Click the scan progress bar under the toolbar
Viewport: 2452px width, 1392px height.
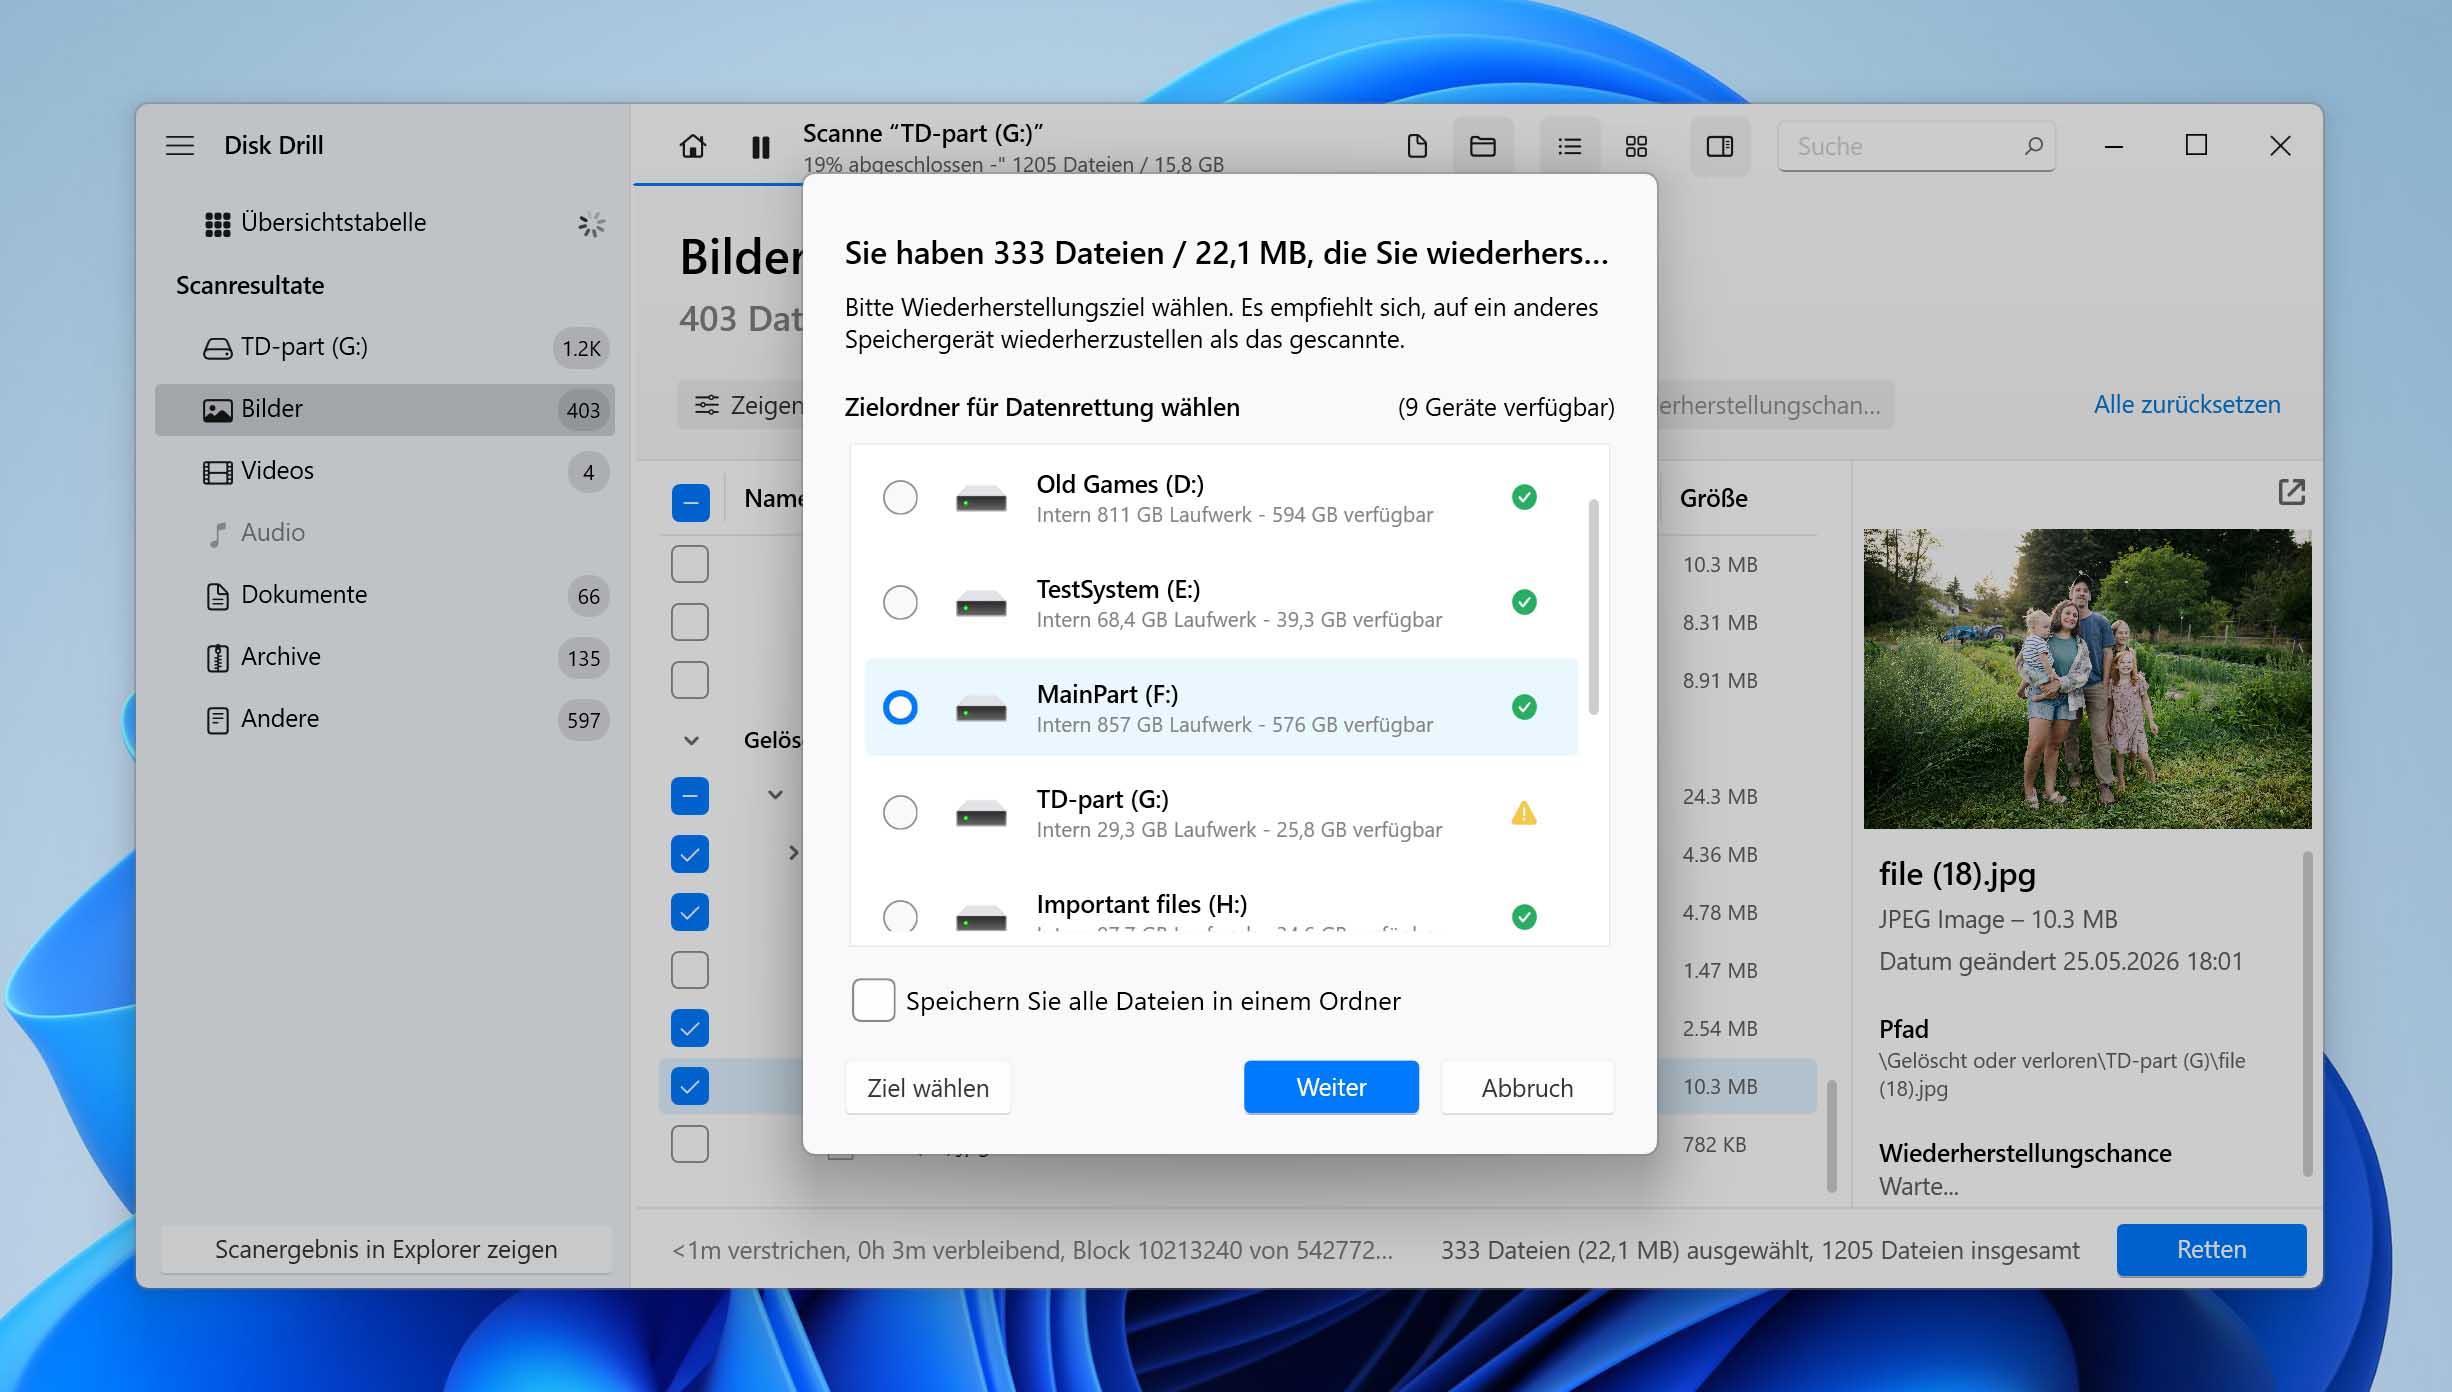coord(718,184)
